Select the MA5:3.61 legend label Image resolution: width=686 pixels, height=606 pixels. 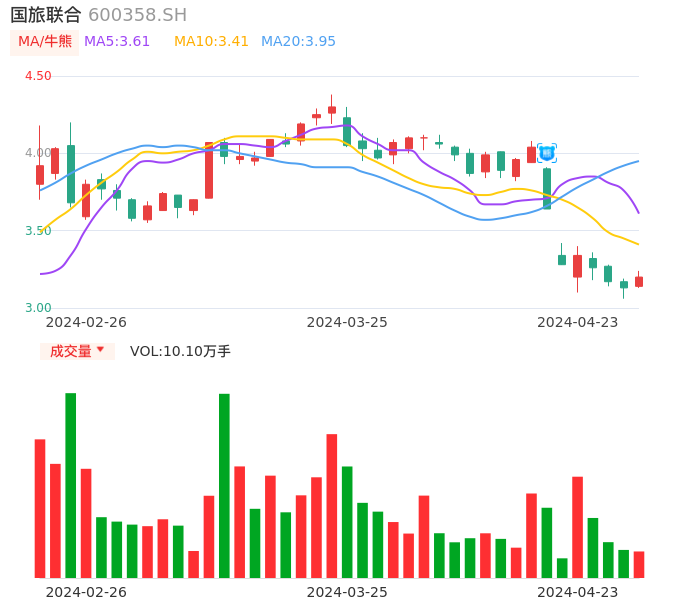(117, 42)
